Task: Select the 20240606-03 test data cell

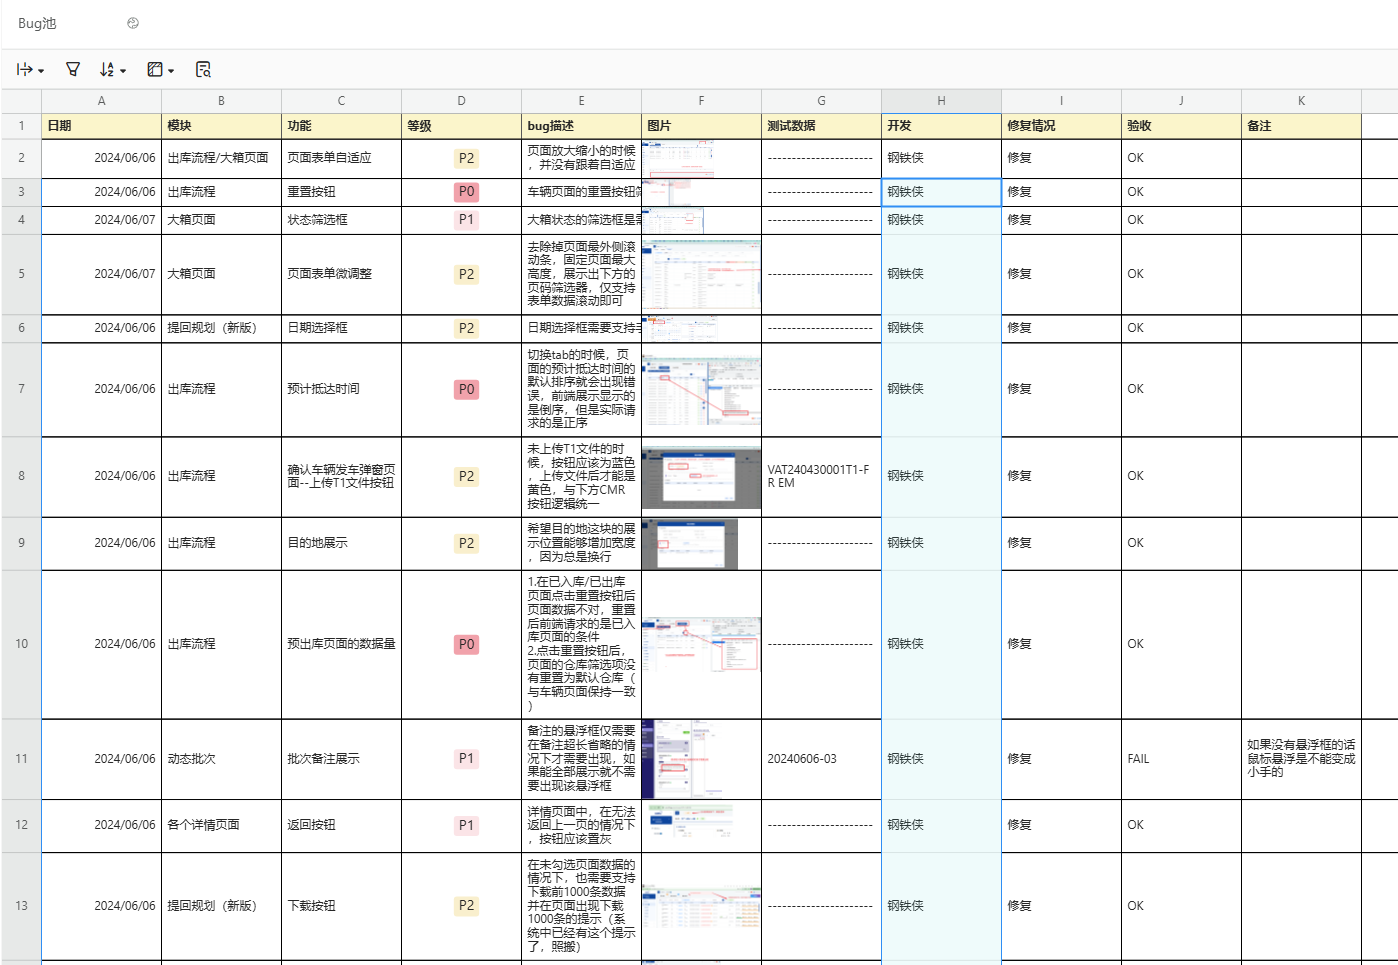Action: 802,759
